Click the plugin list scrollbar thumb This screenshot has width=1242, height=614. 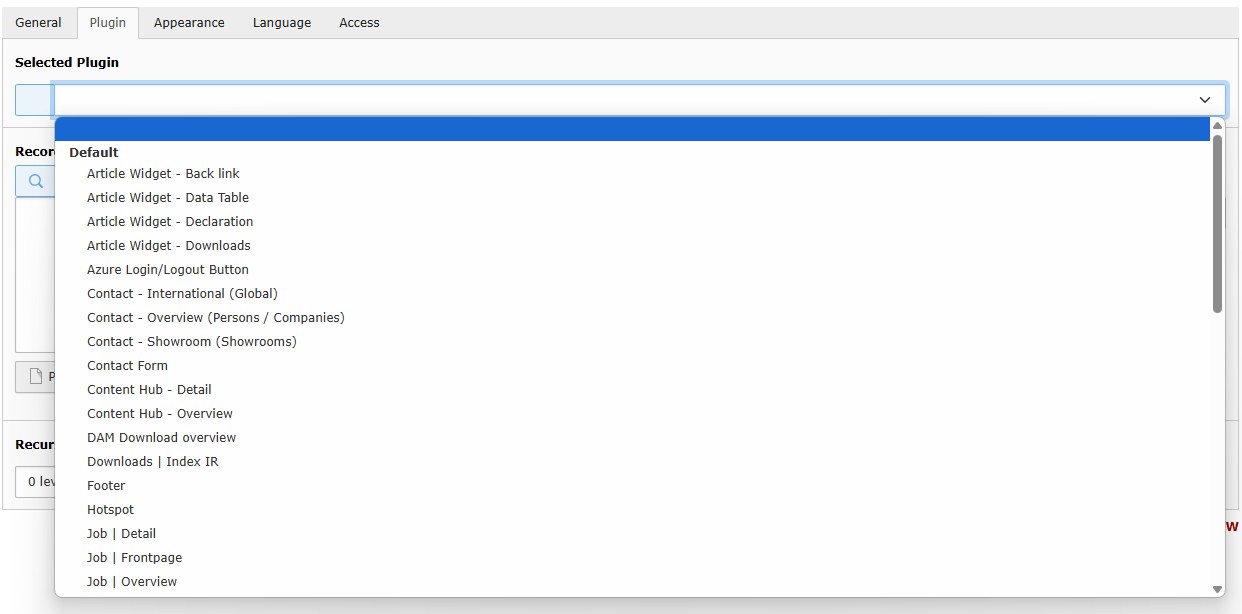1217,225
